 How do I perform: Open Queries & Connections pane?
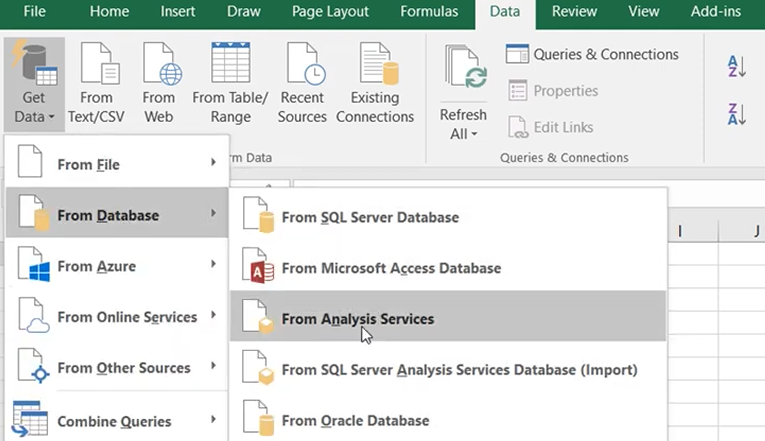point(592,54)
